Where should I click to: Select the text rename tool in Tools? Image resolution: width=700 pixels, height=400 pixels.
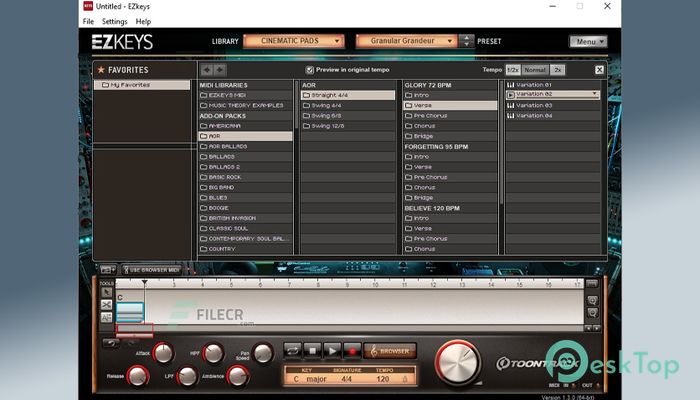pos(106,317)
